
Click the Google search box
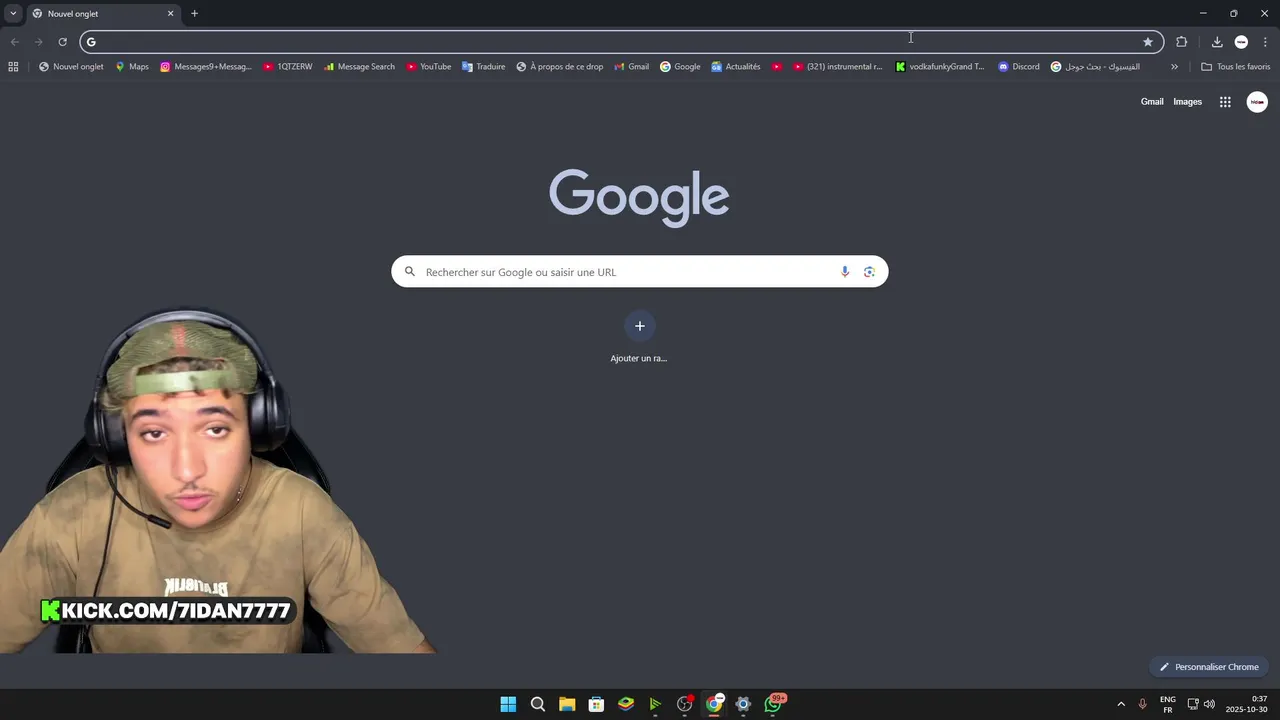(x=639, y=272)
